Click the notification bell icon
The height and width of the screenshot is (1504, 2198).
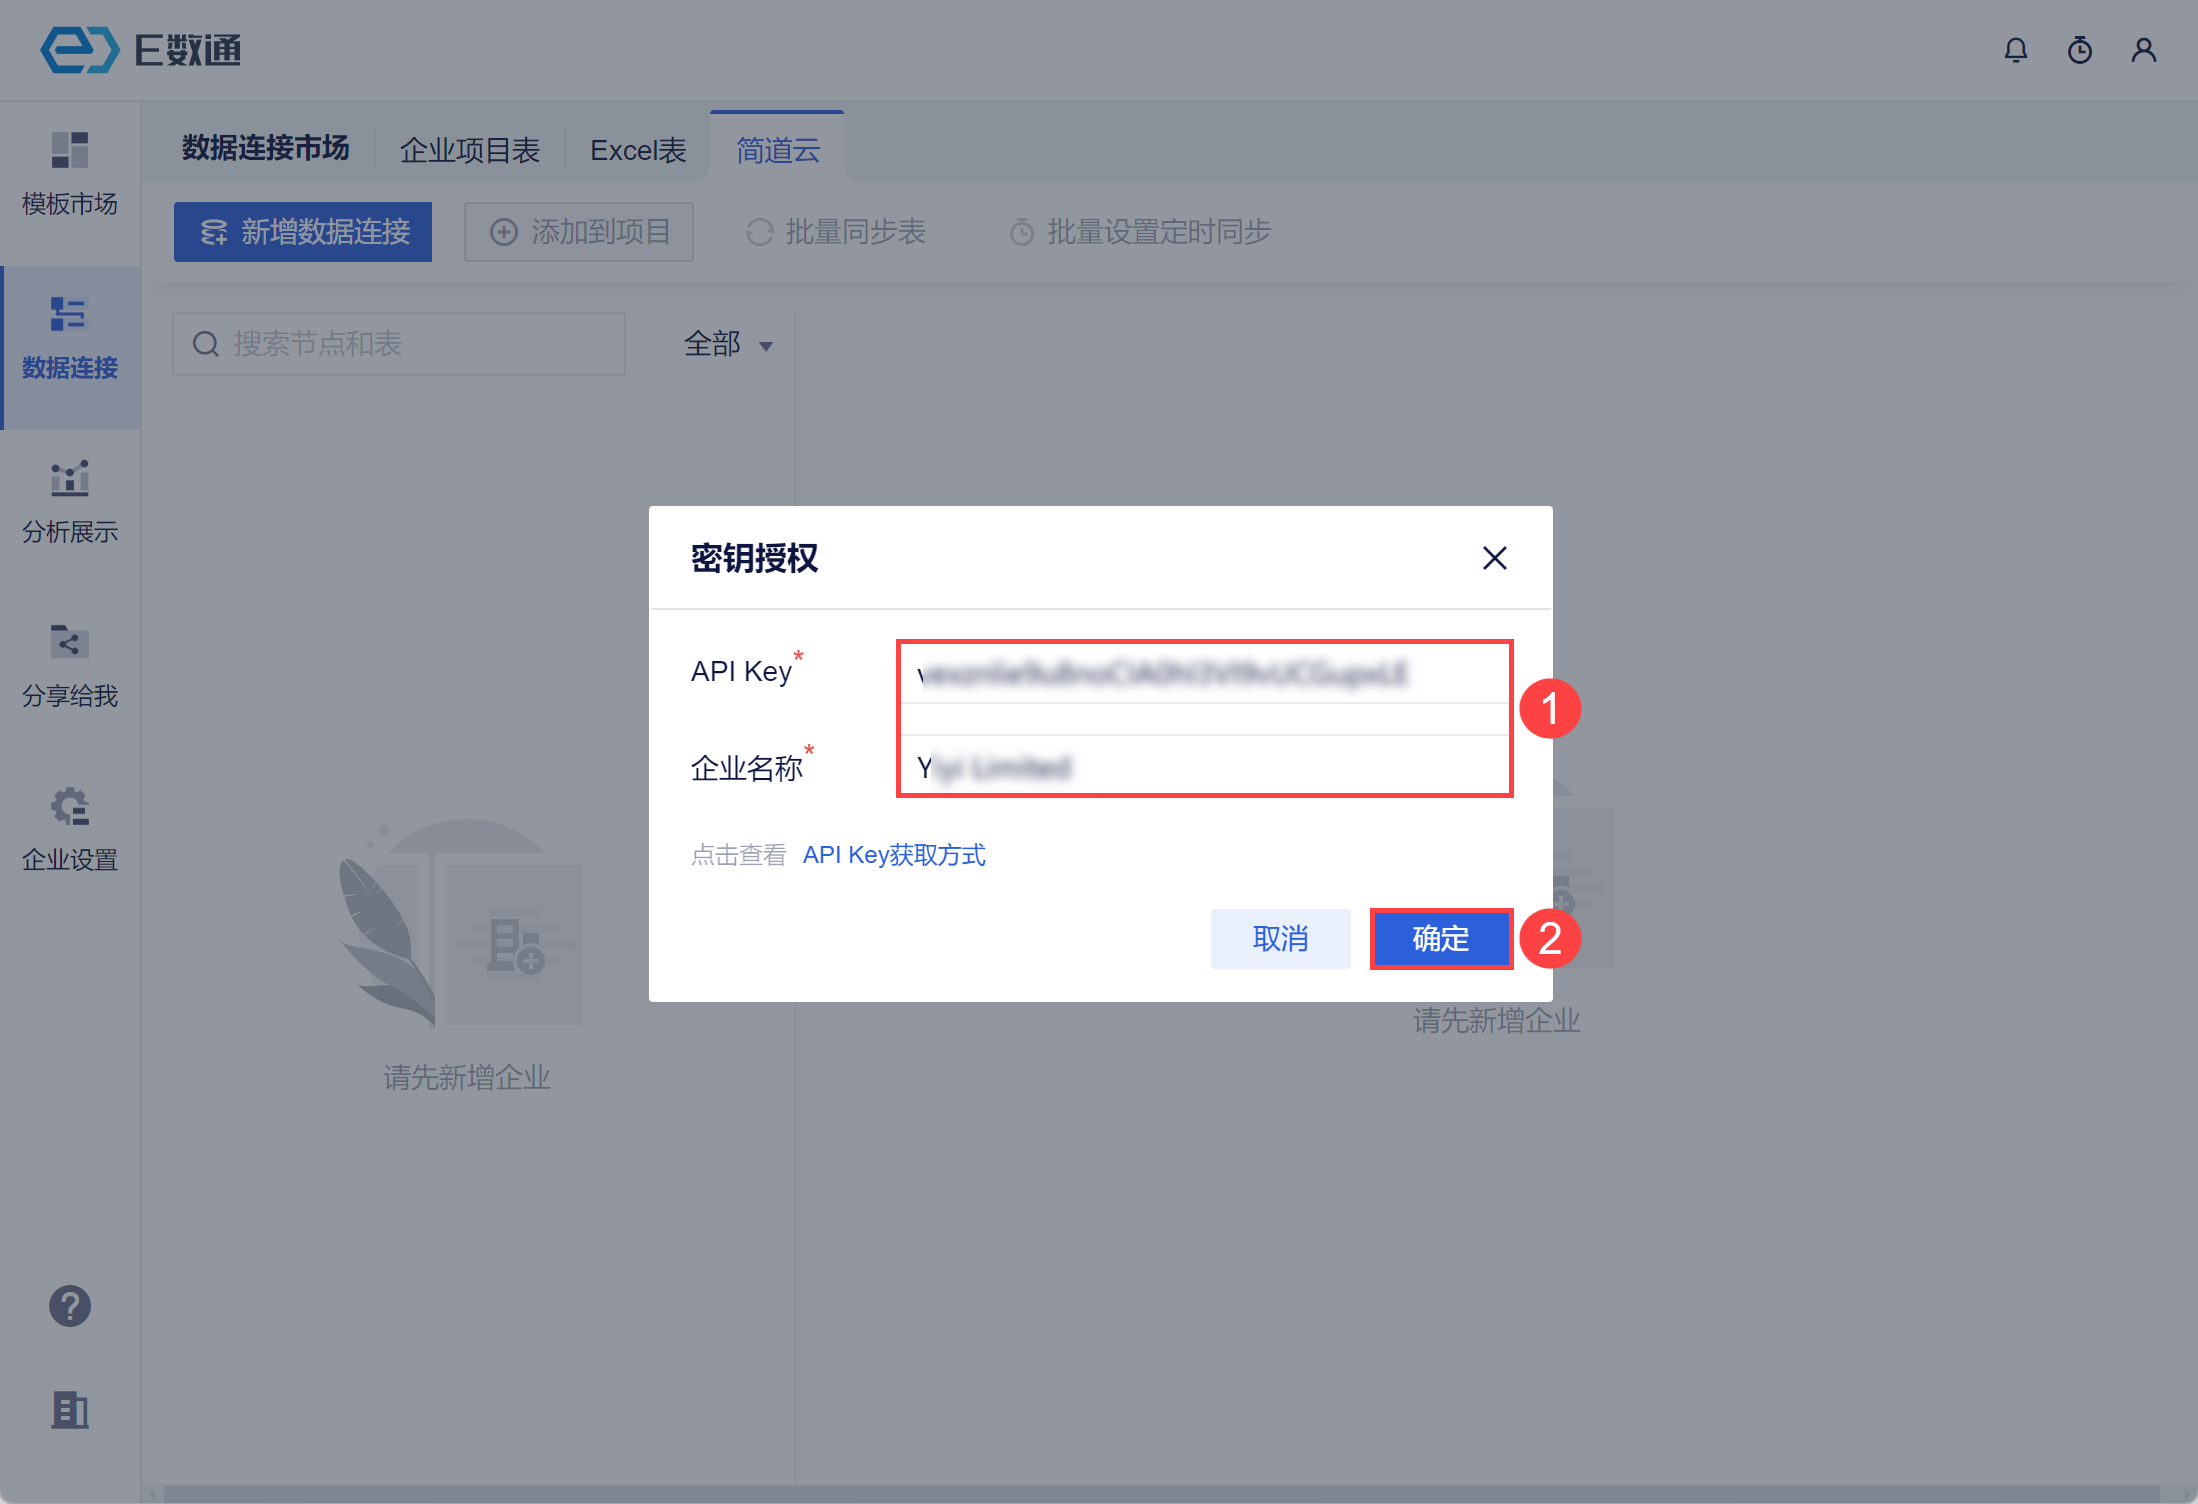2016,50
